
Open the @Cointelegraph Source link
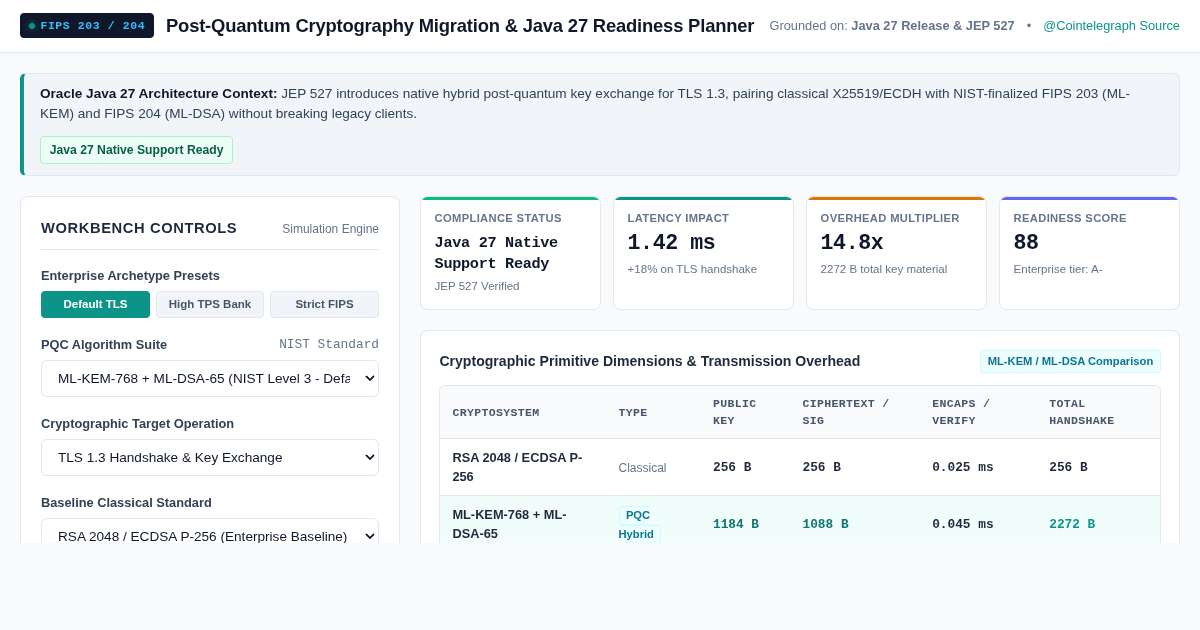click(1111, 26)
